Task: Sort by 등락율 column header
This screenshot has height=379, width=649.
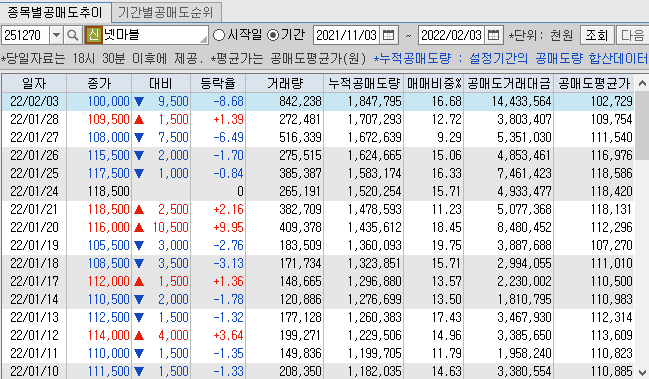Action: (x=218, y=84)
